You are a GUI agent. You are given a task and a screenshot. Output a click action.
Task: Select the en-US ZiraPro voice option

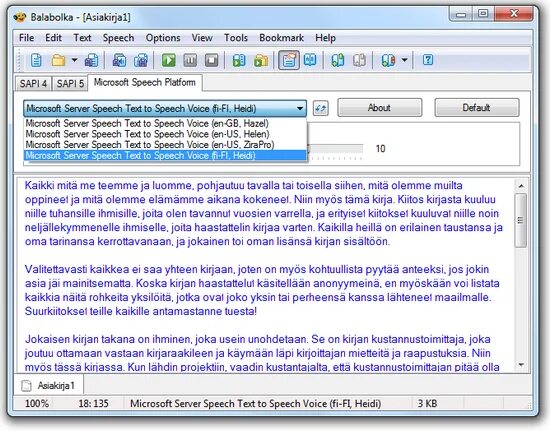(x=165, y=144)
